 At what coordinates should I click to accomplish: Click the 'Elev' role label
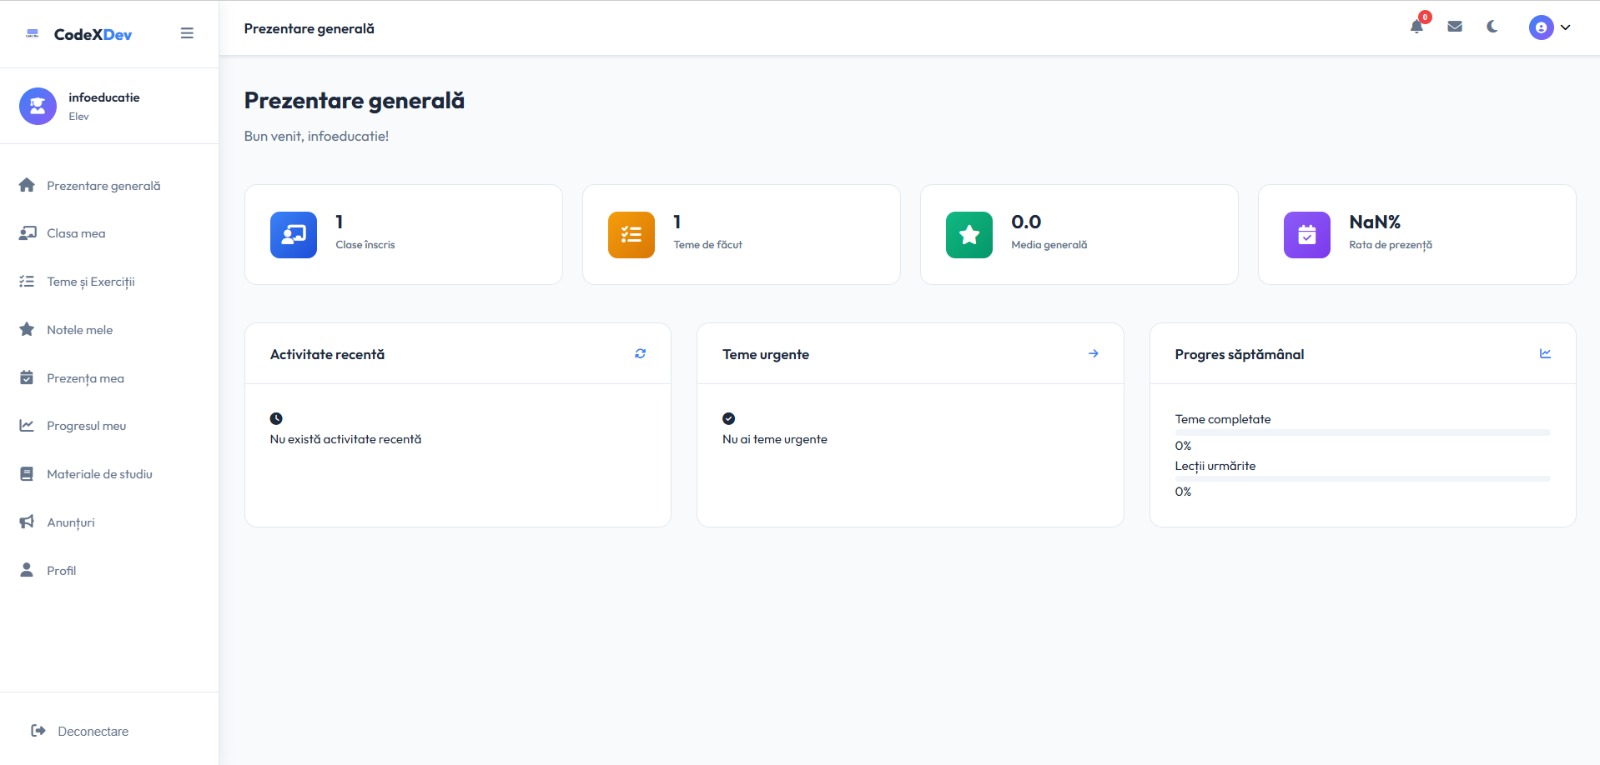coord(79,116)
